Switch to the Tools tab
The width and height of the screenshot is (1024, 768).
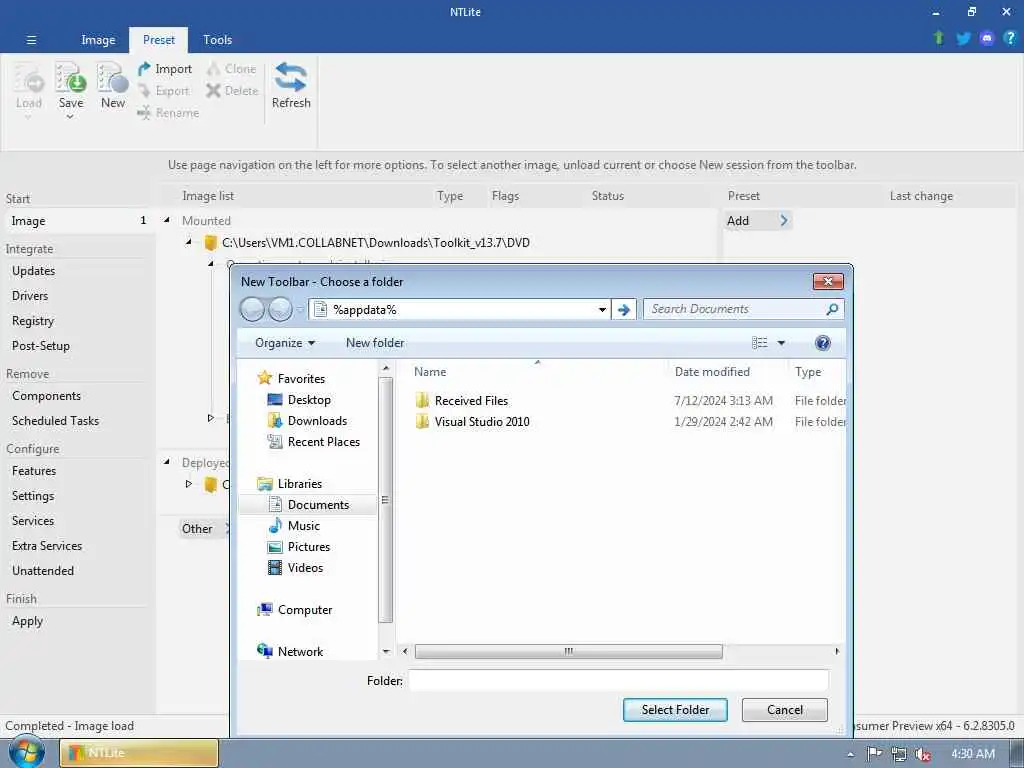217,40
